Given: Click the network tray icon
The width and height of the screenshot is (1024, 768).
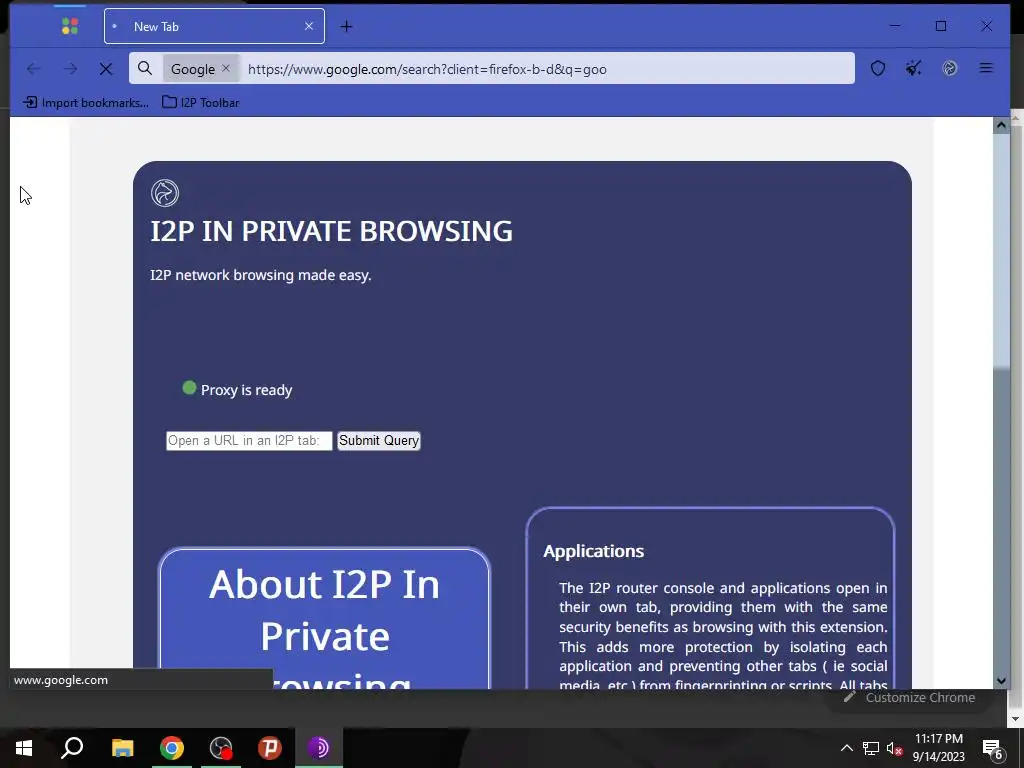Looking at the screenshot, I should coord(871,748).
